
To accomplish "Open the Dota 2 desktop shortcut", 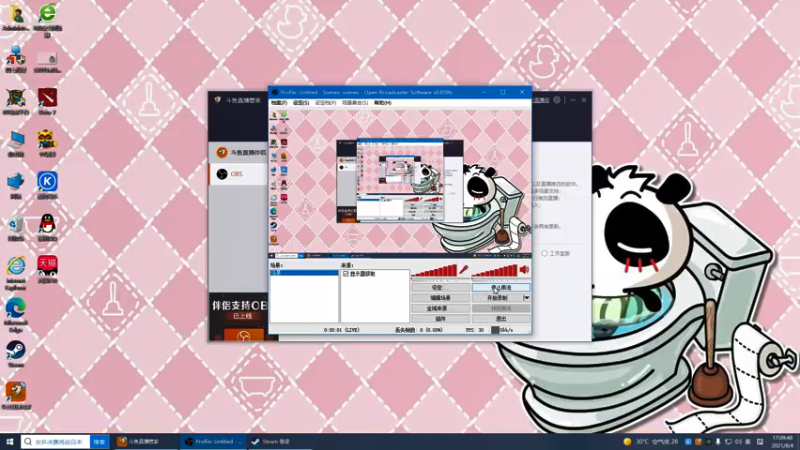I will click(x=47, y=101).
